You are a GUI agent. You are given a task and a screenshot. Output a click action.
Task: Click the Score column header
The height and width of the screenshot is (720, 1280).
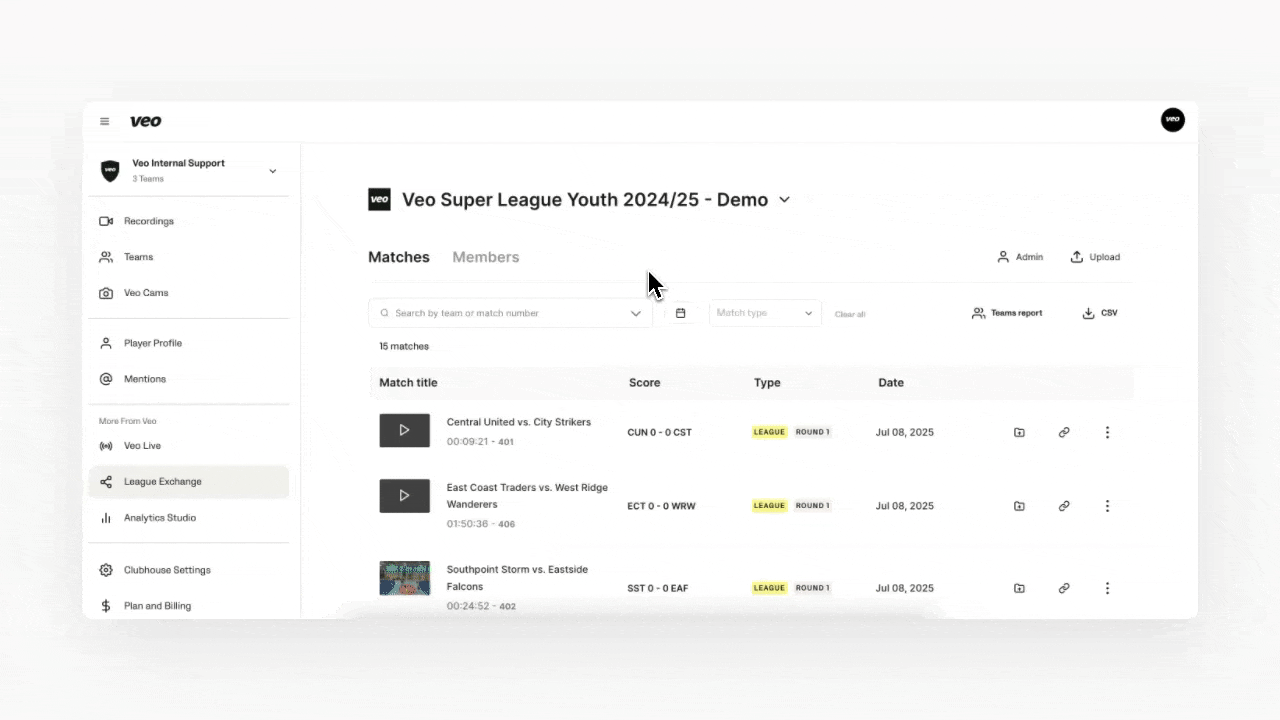click(x=644, y=383)
